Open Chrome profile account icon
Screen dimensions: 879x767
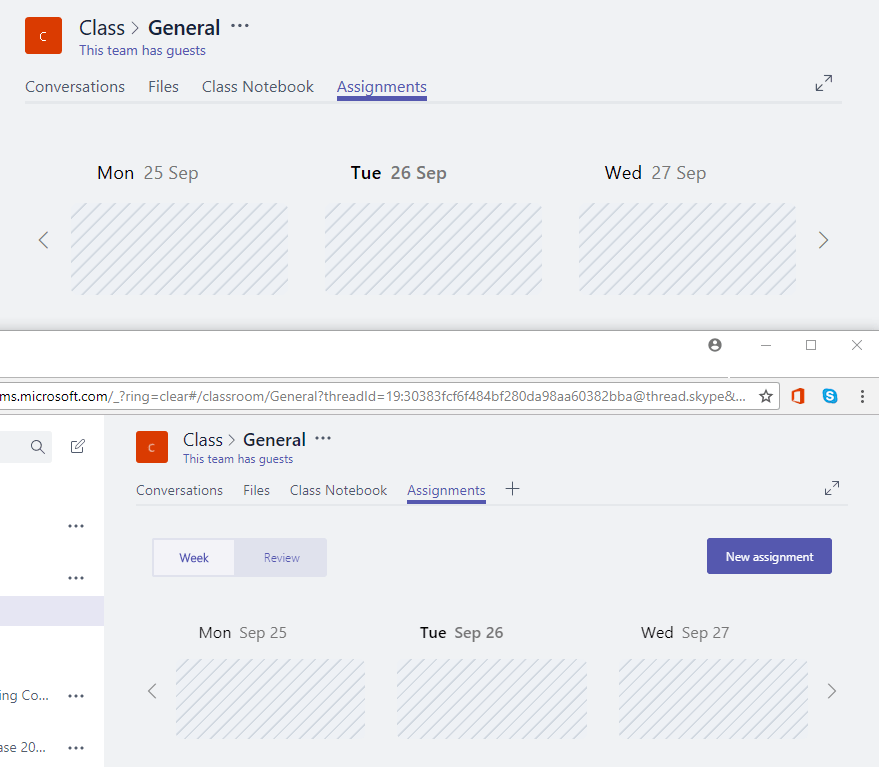coord(715,345)
